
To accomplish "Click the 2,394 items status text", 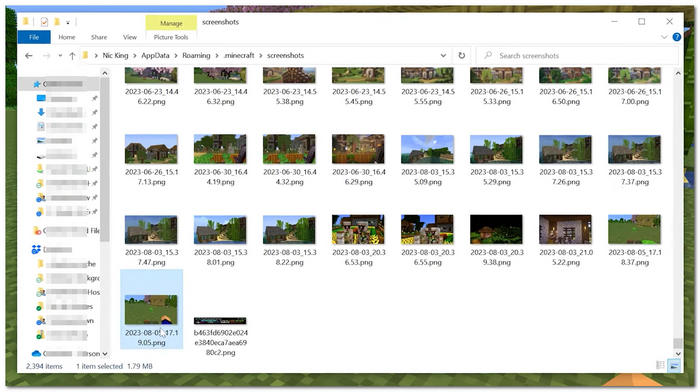I will click(x=44, y=366).
